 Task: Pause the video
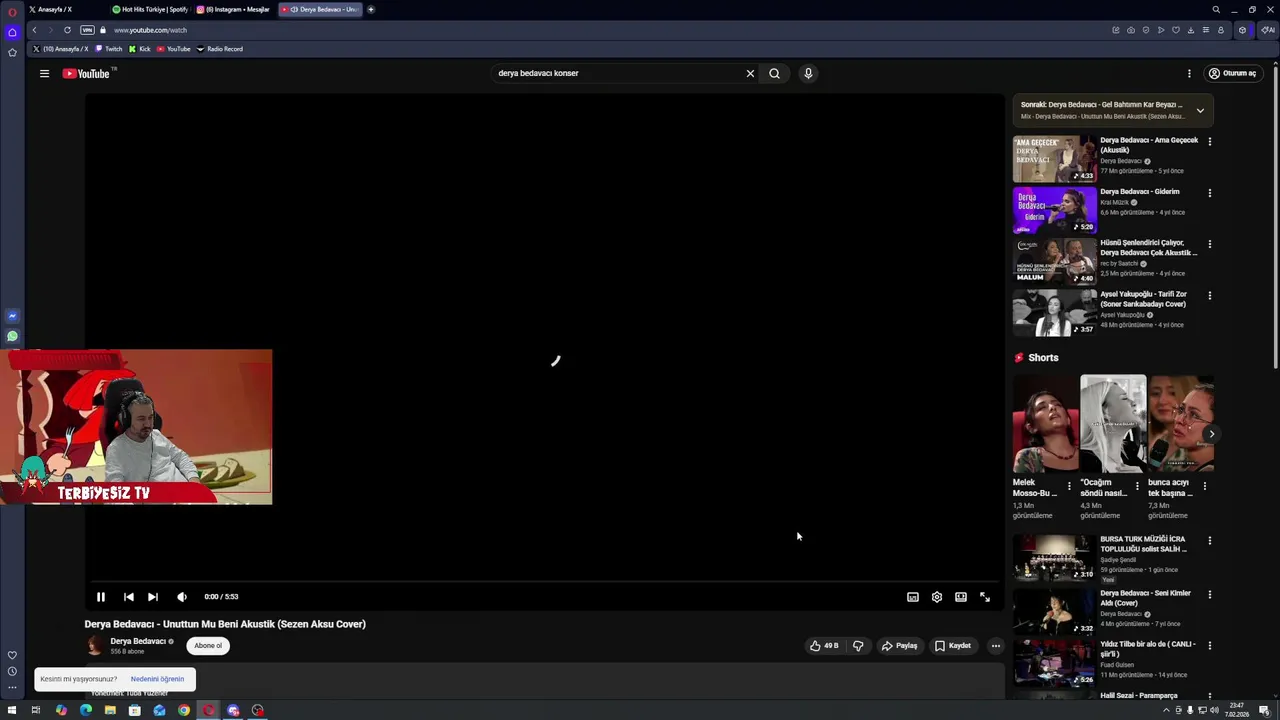pyautogui.click(x=101, y=597)
